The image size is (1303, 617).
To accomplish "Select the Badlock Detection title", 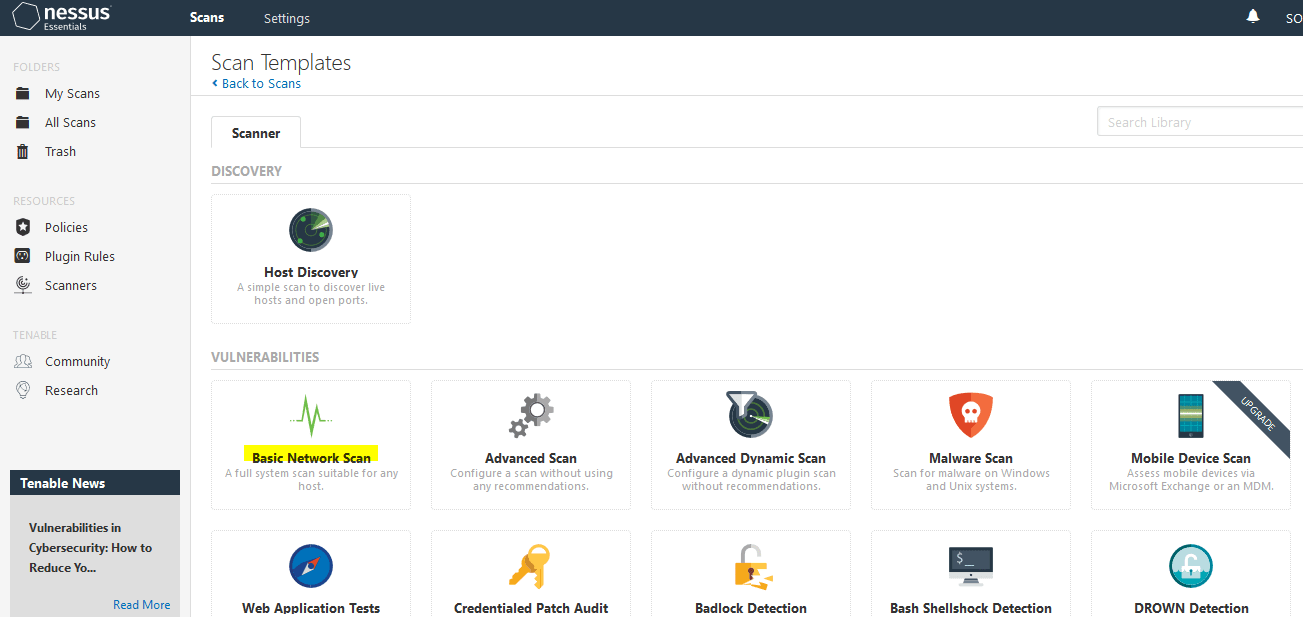I will coord(751,608).
